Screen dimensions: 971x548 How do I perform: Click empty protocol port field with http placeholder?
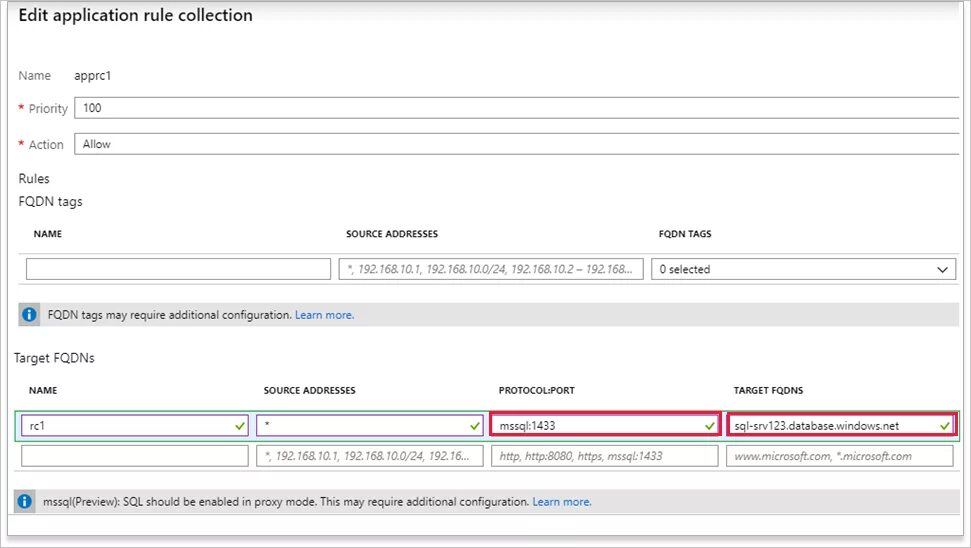[605, 456]
